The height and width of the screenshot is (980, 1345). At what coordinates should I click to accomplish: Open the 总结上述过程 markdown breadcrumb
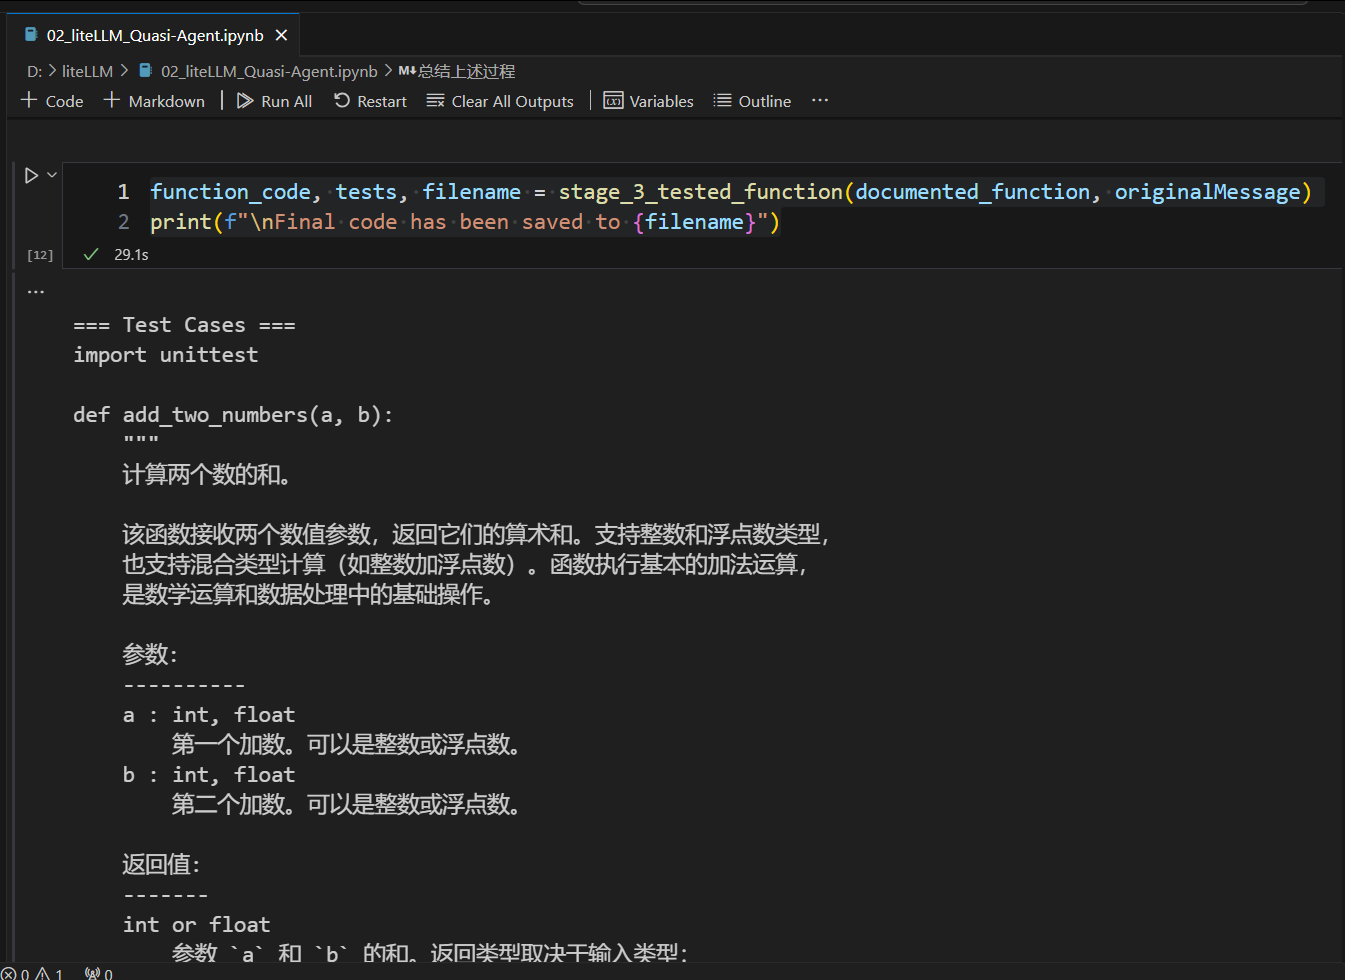click(457, 72)
